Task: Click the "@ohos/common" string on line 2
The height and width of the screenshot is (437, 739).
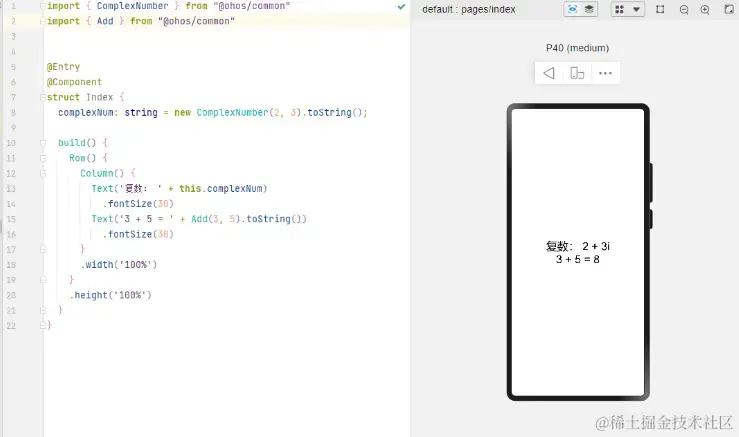Action: coord(197,21)
